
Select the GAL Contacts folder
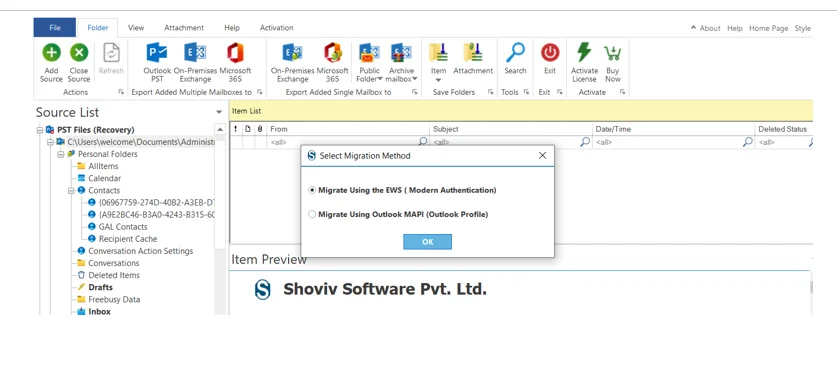point(123,227)
